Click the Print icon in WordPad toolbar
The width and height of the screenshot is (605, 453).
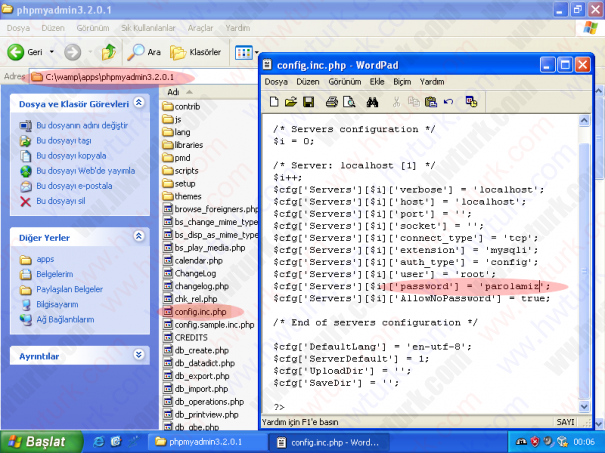(331, 102)
